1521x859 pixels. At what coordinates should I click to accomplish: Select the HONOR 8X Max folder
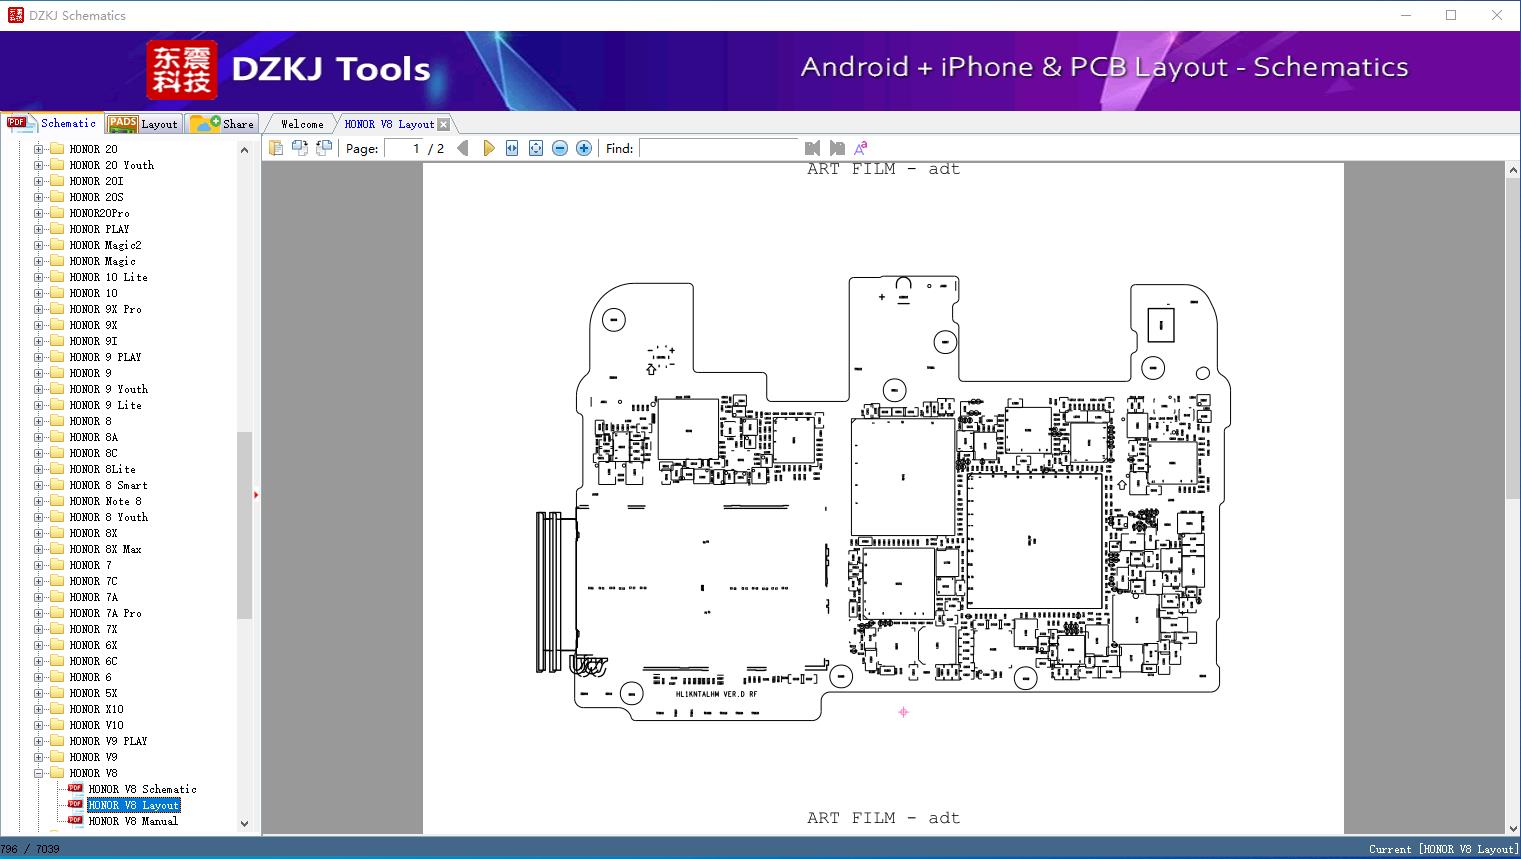click(105, 549)
